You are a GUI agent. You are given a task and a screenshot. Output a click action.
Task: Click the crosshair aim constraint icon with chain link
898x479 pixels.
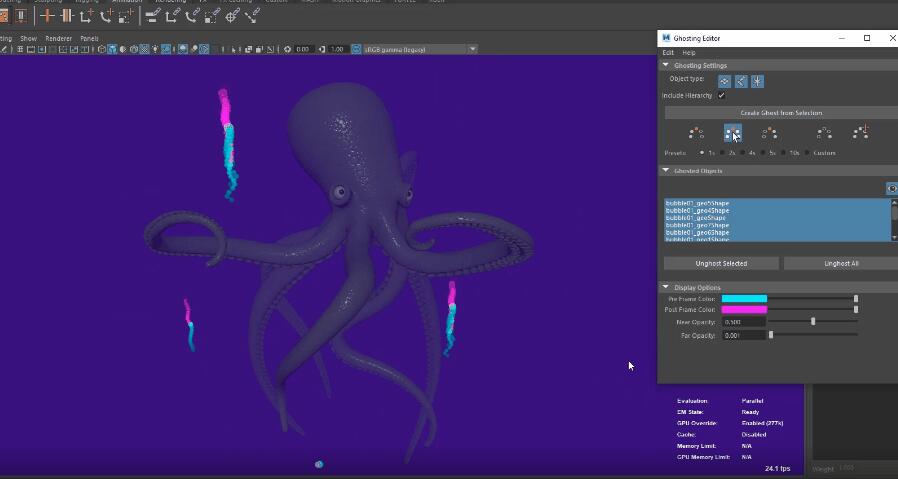232,16
